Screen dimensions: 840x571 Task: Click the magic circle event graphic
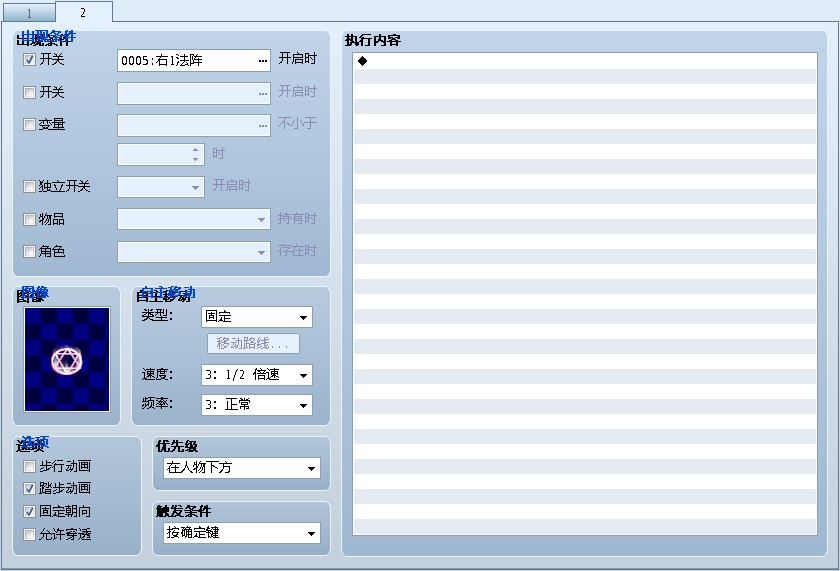(67, 359)
